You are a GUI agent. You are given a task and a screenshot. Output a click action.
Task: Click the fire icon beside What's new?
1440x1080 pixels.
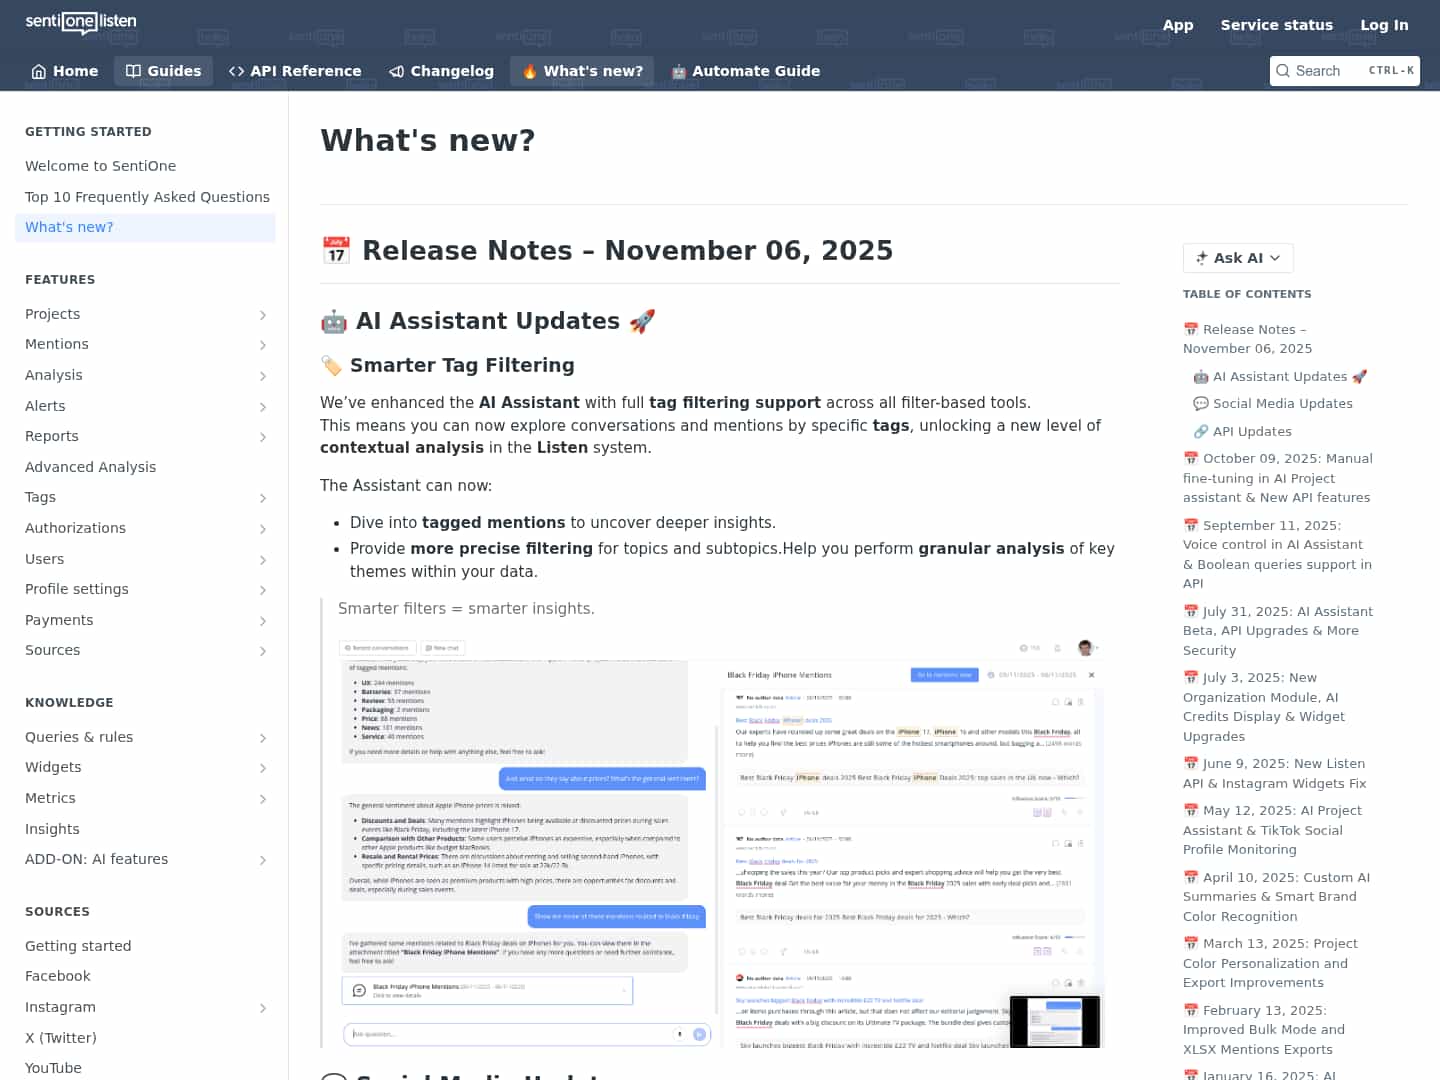pyautogui.click(x=528, y=70)
